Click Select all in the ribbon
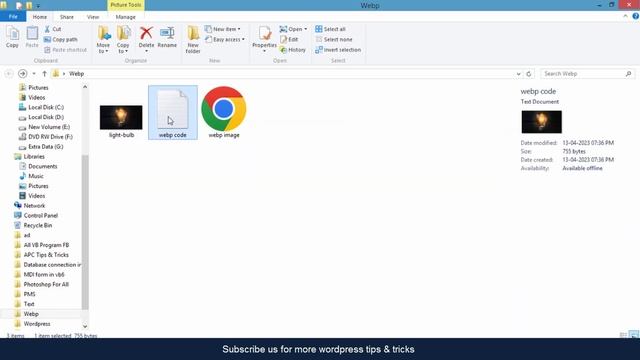Viewport: 640px width, 360px height. 331,29
